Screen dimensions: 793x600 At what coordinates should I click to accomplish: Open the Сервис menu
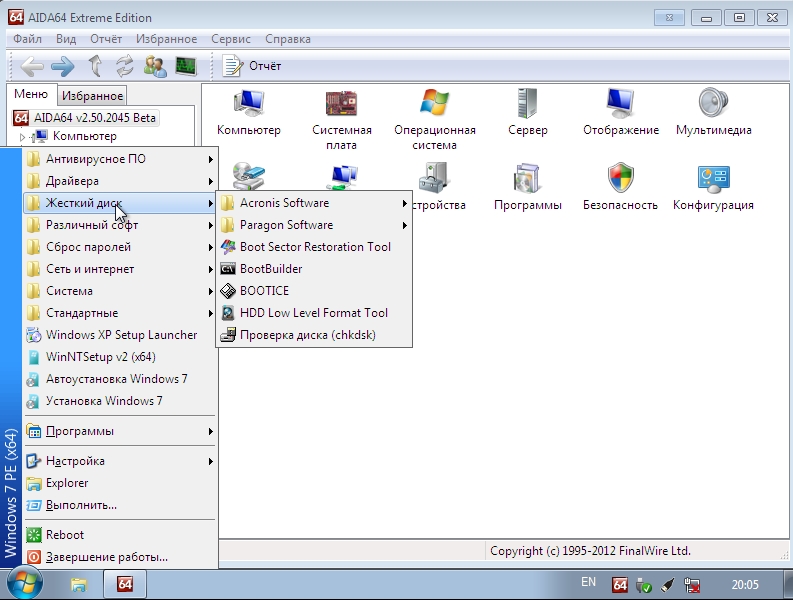231,39
